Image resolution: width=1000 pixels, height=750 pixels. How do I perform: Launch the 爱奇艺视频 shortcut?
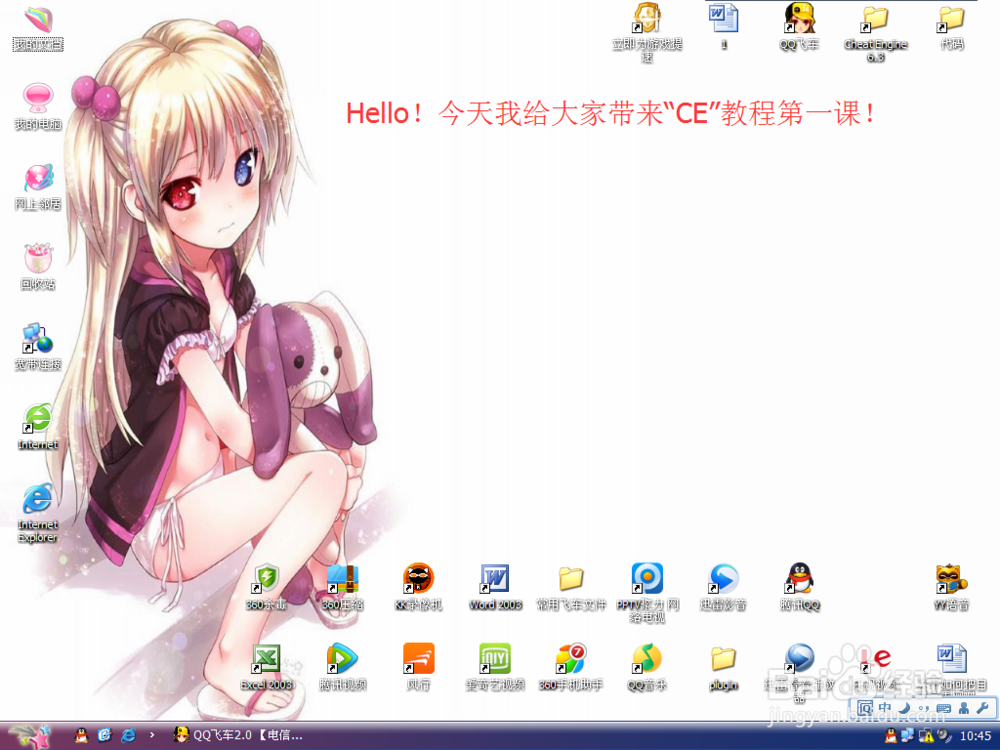495,667
